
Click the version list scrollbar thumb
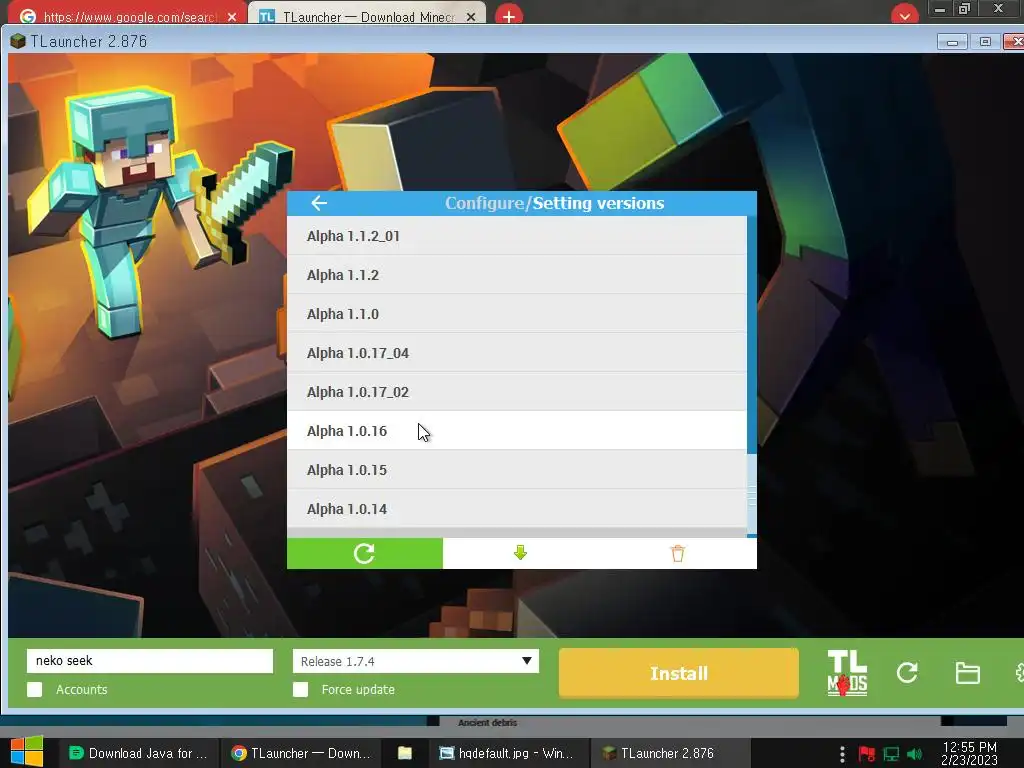point(752,494)
